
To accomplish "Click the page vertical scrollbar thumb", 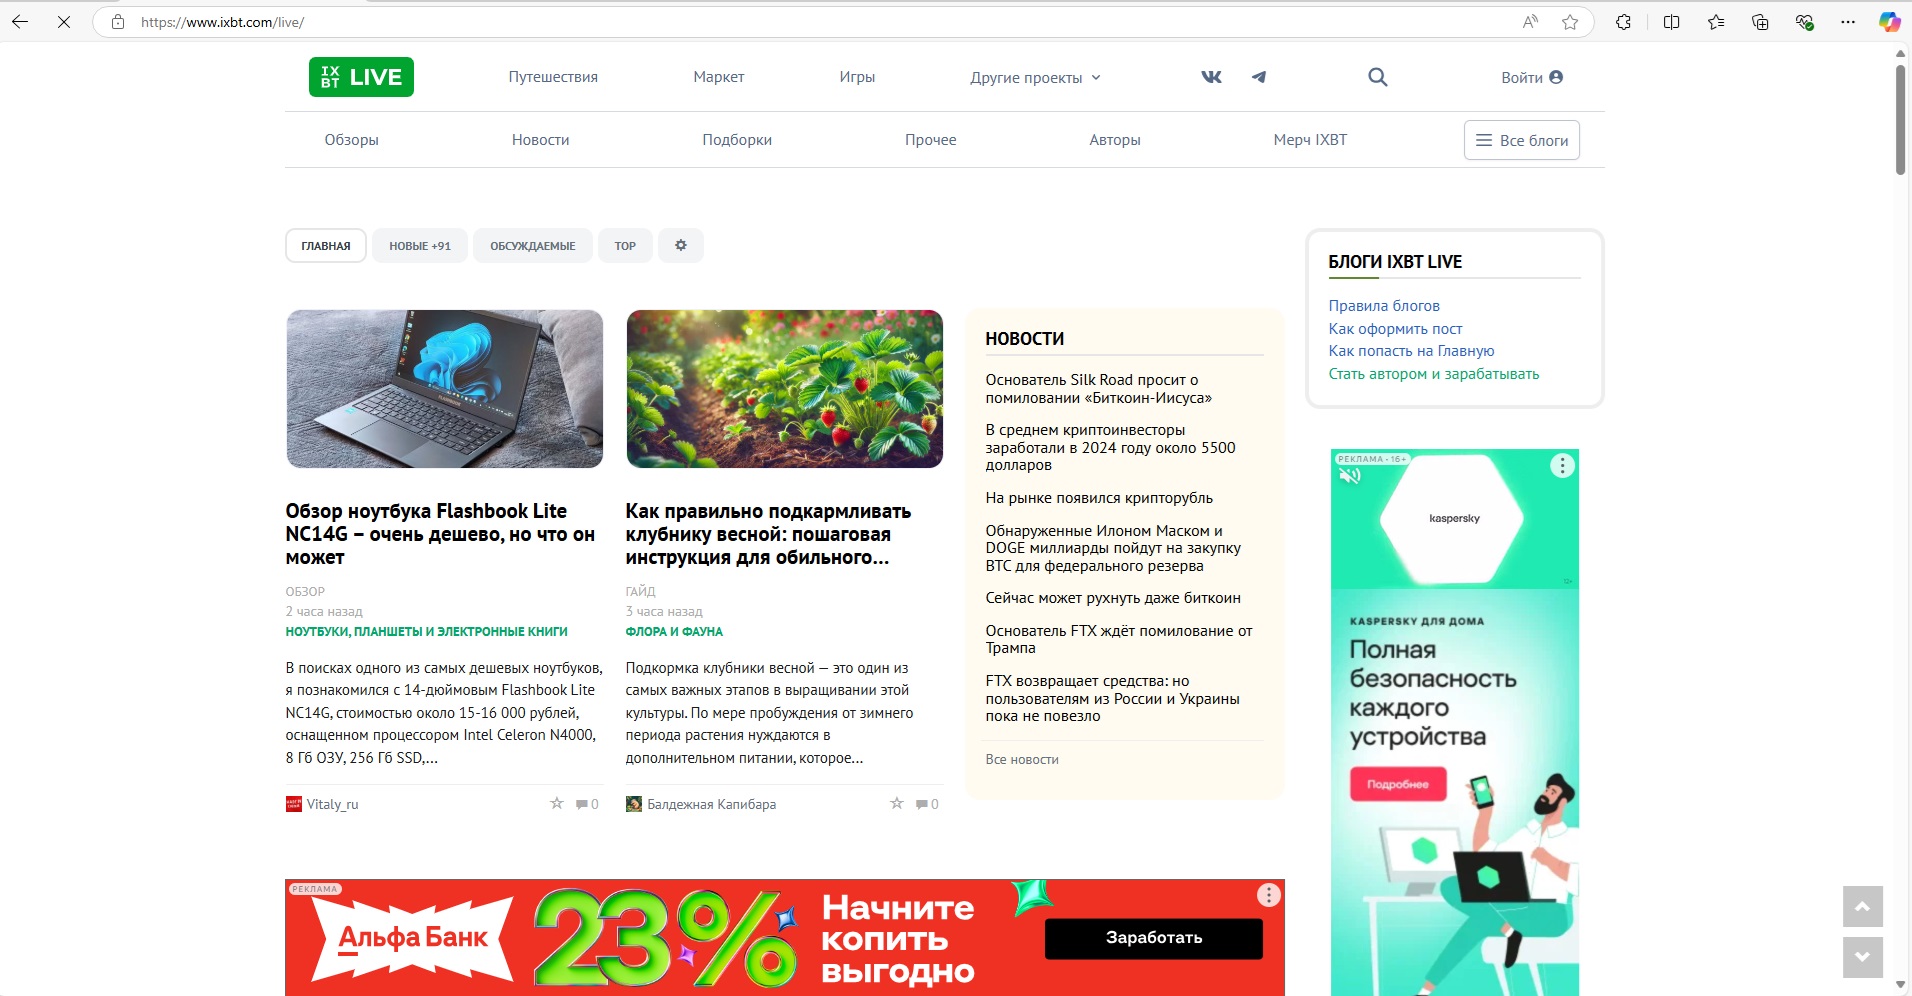I will pyautogui.click(x=1900, y=120).
